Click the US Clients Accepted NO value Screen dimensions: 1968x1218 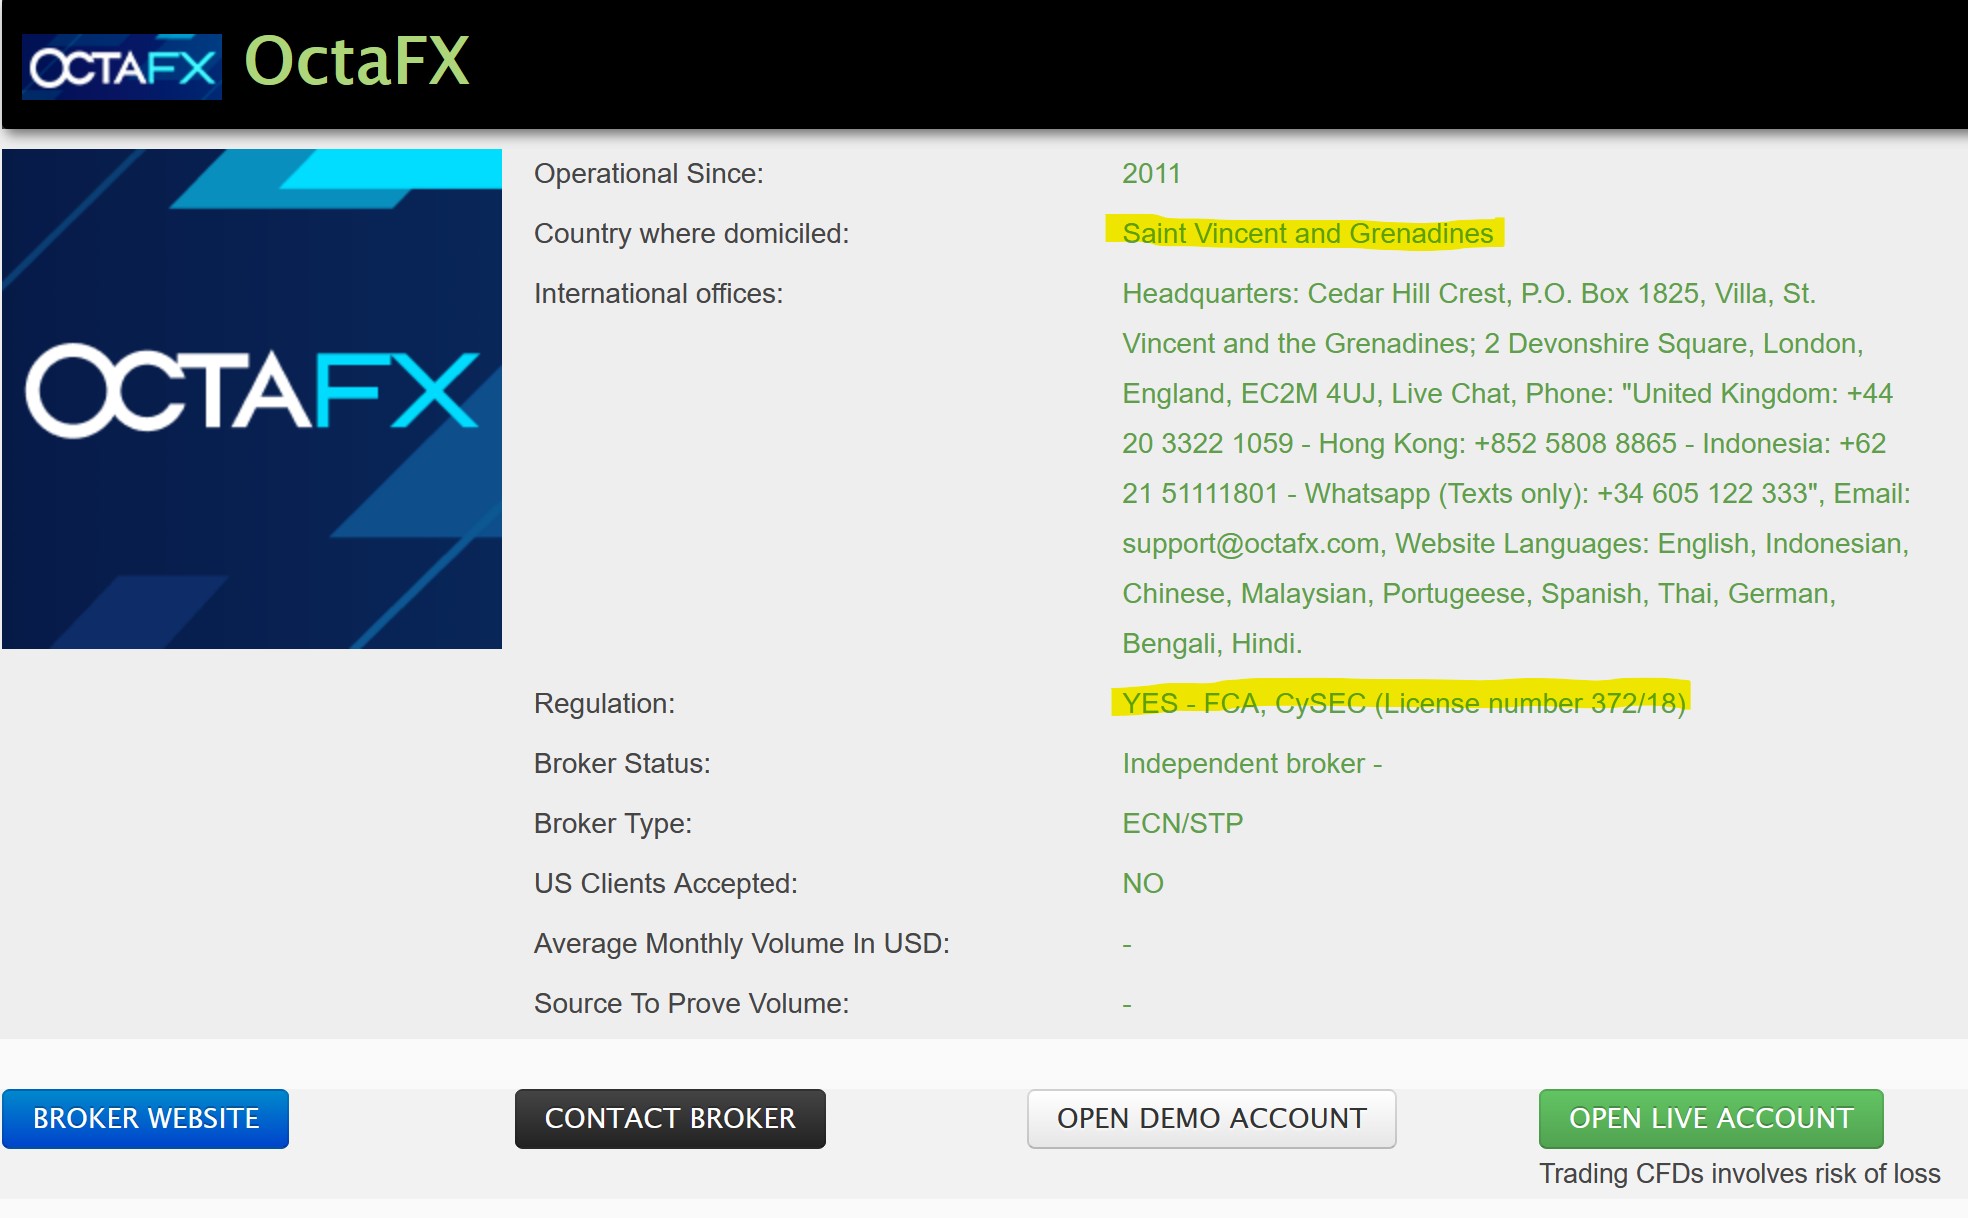coord(1143,883)
